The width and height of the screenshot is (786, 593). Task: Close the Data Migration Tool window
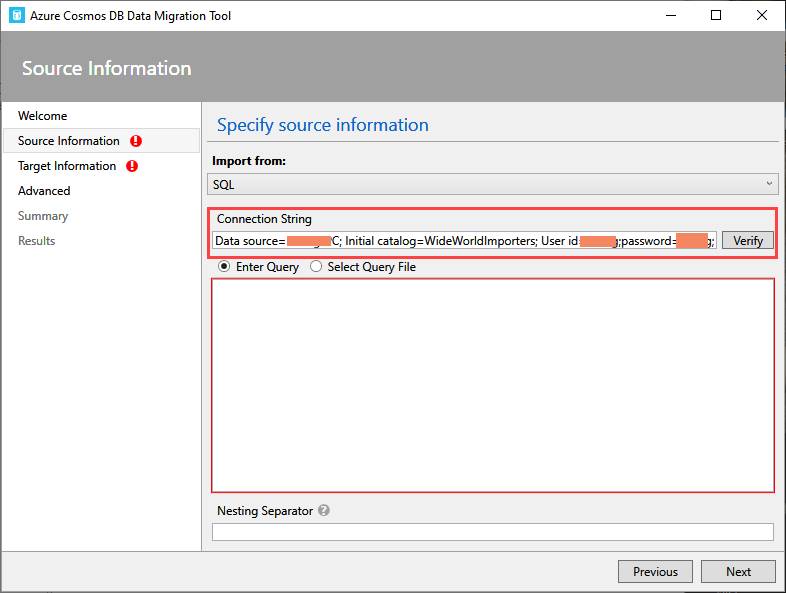(x=762, y=15)
